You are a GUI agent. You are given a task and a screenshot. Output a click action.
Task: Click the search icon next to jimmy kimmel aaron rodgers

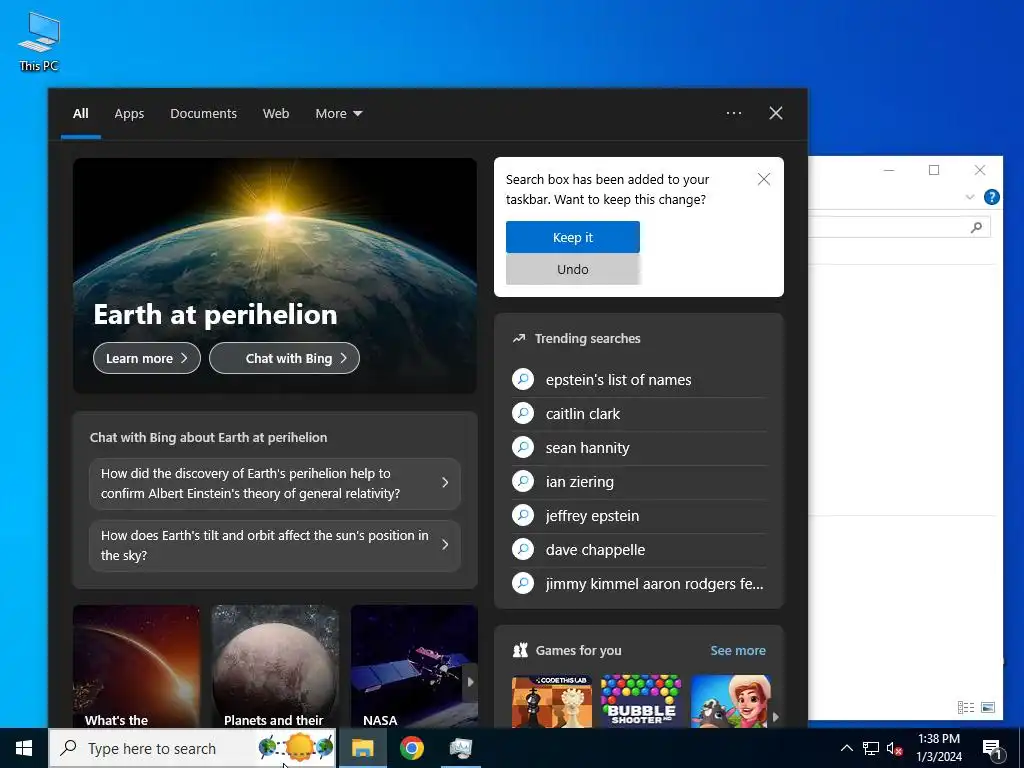click(x=523, y=583)
